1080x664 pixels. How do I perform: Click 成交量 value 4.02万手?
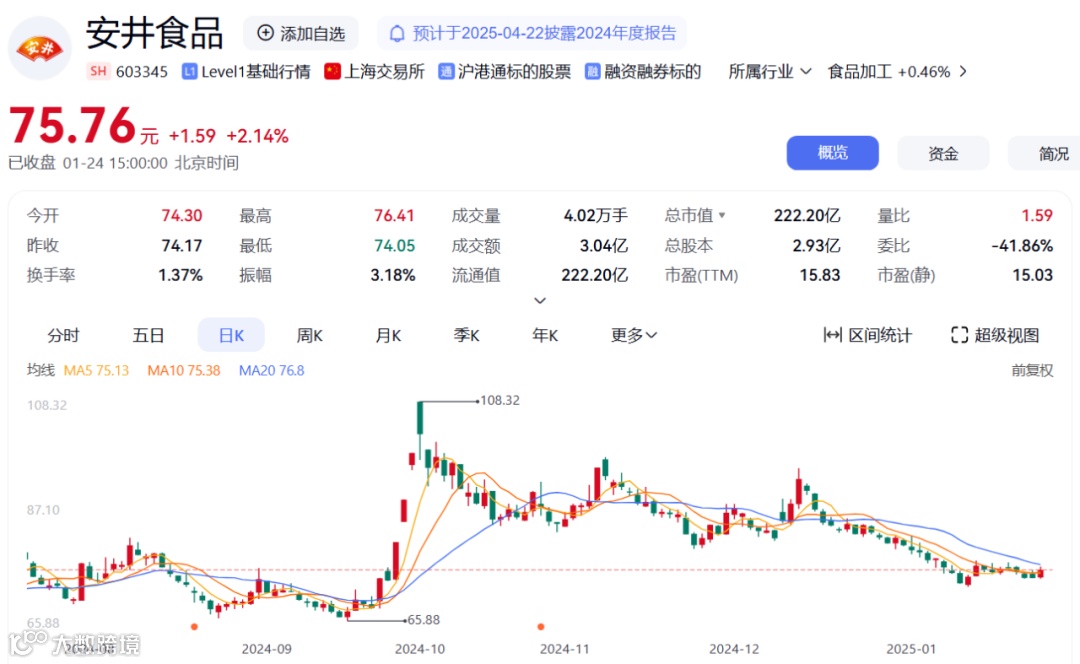pos(596,216)
